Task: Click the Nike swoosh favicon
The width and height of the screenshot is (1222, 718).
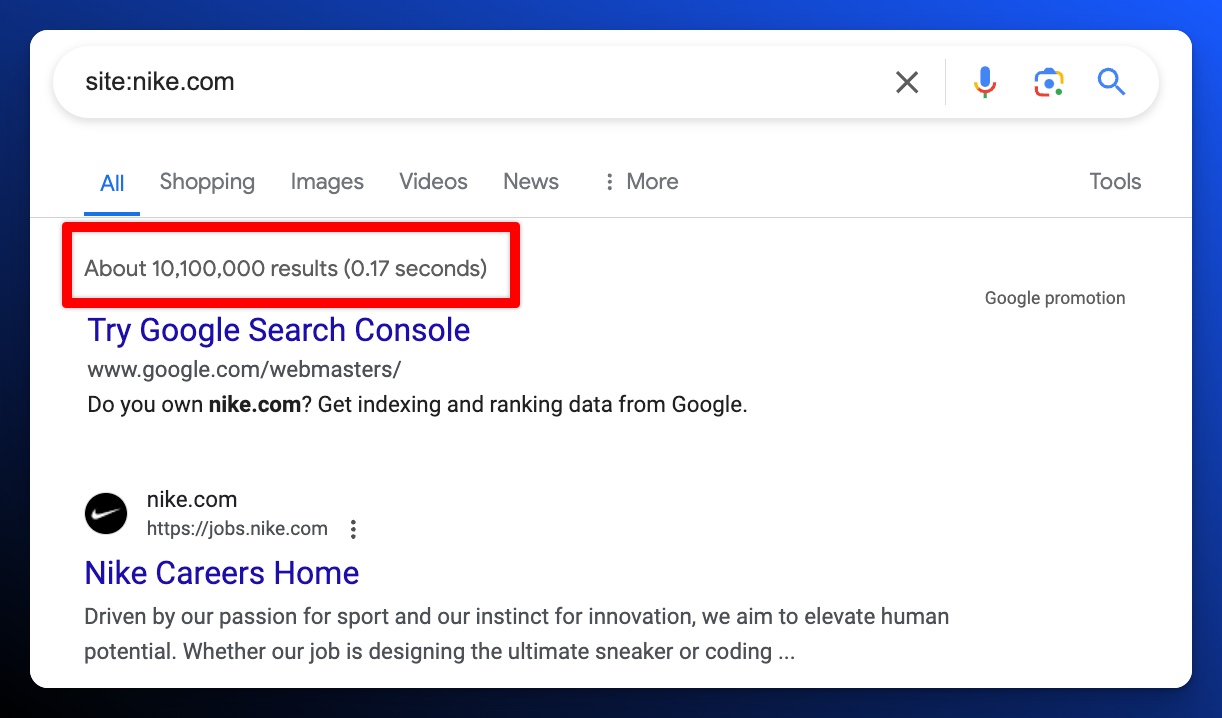Action: 106,513
